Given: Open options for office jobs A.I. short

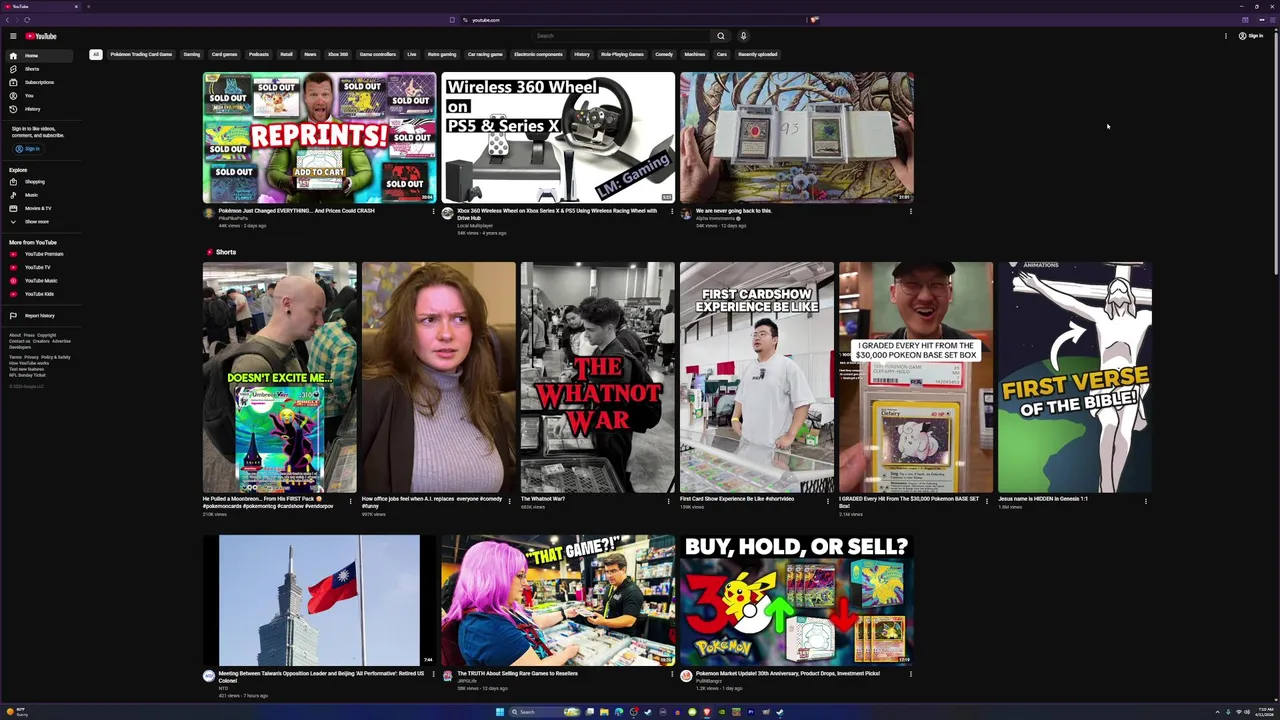Looking at the screenshot, I should click(x=509, y=500).
